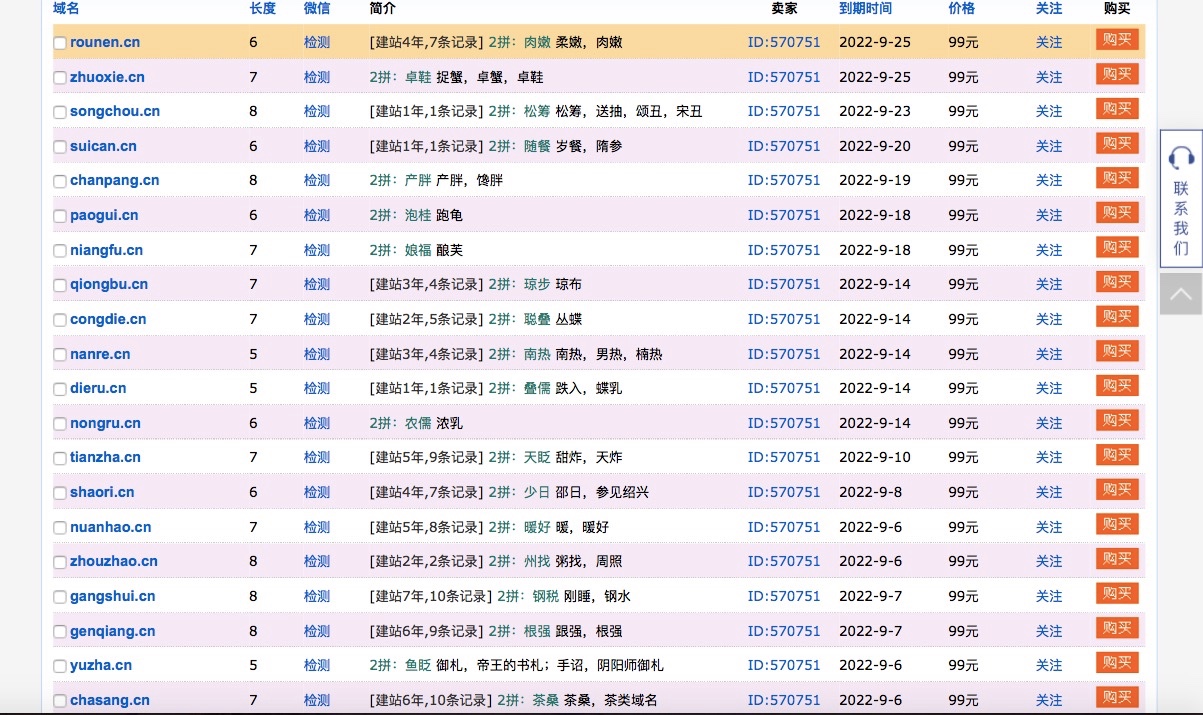1203x715 pixels.
Task: Open seller ID:570751 in qiongbu.cn row
Action: [783, 284]
